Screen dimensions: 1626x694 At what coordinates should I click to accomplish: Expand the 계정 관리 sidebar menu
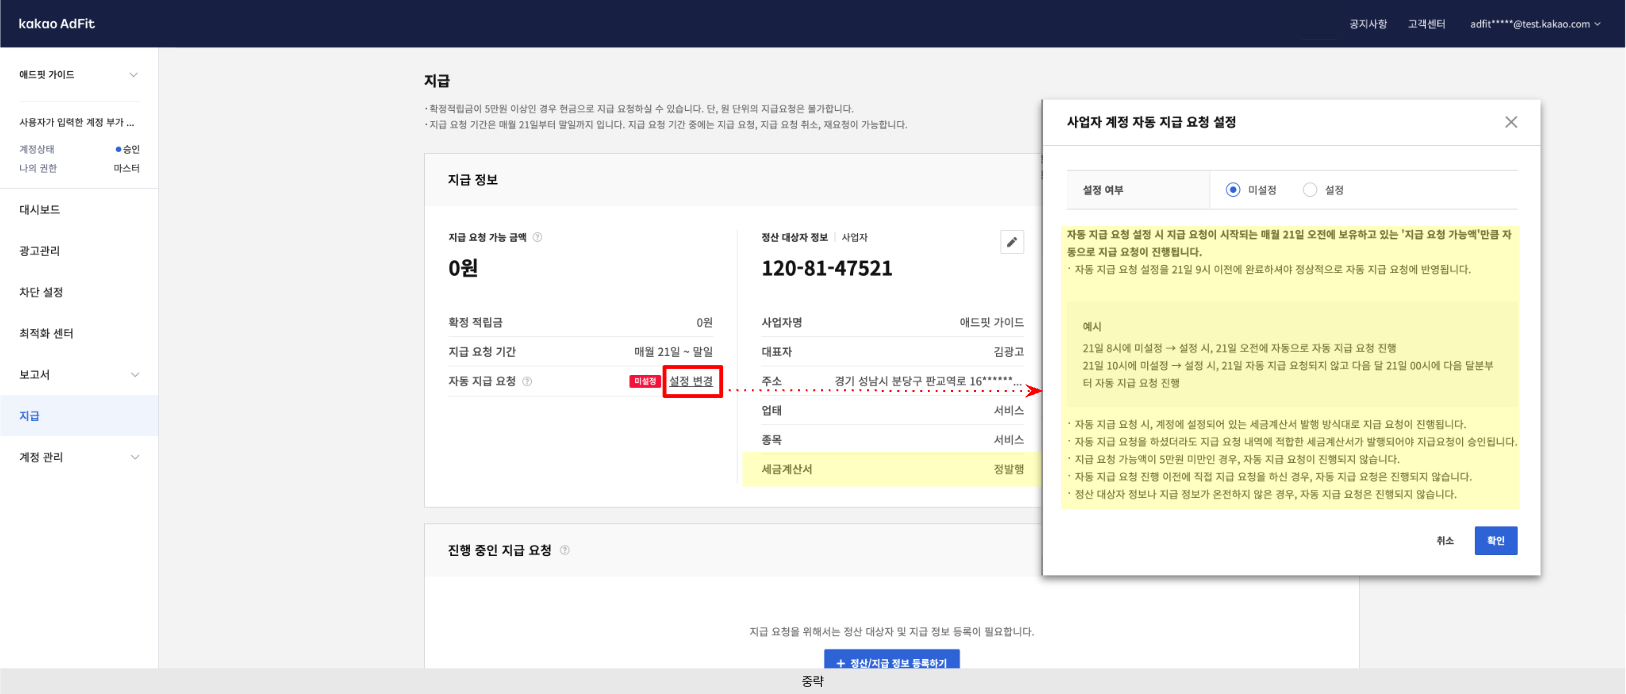point(134,457)
